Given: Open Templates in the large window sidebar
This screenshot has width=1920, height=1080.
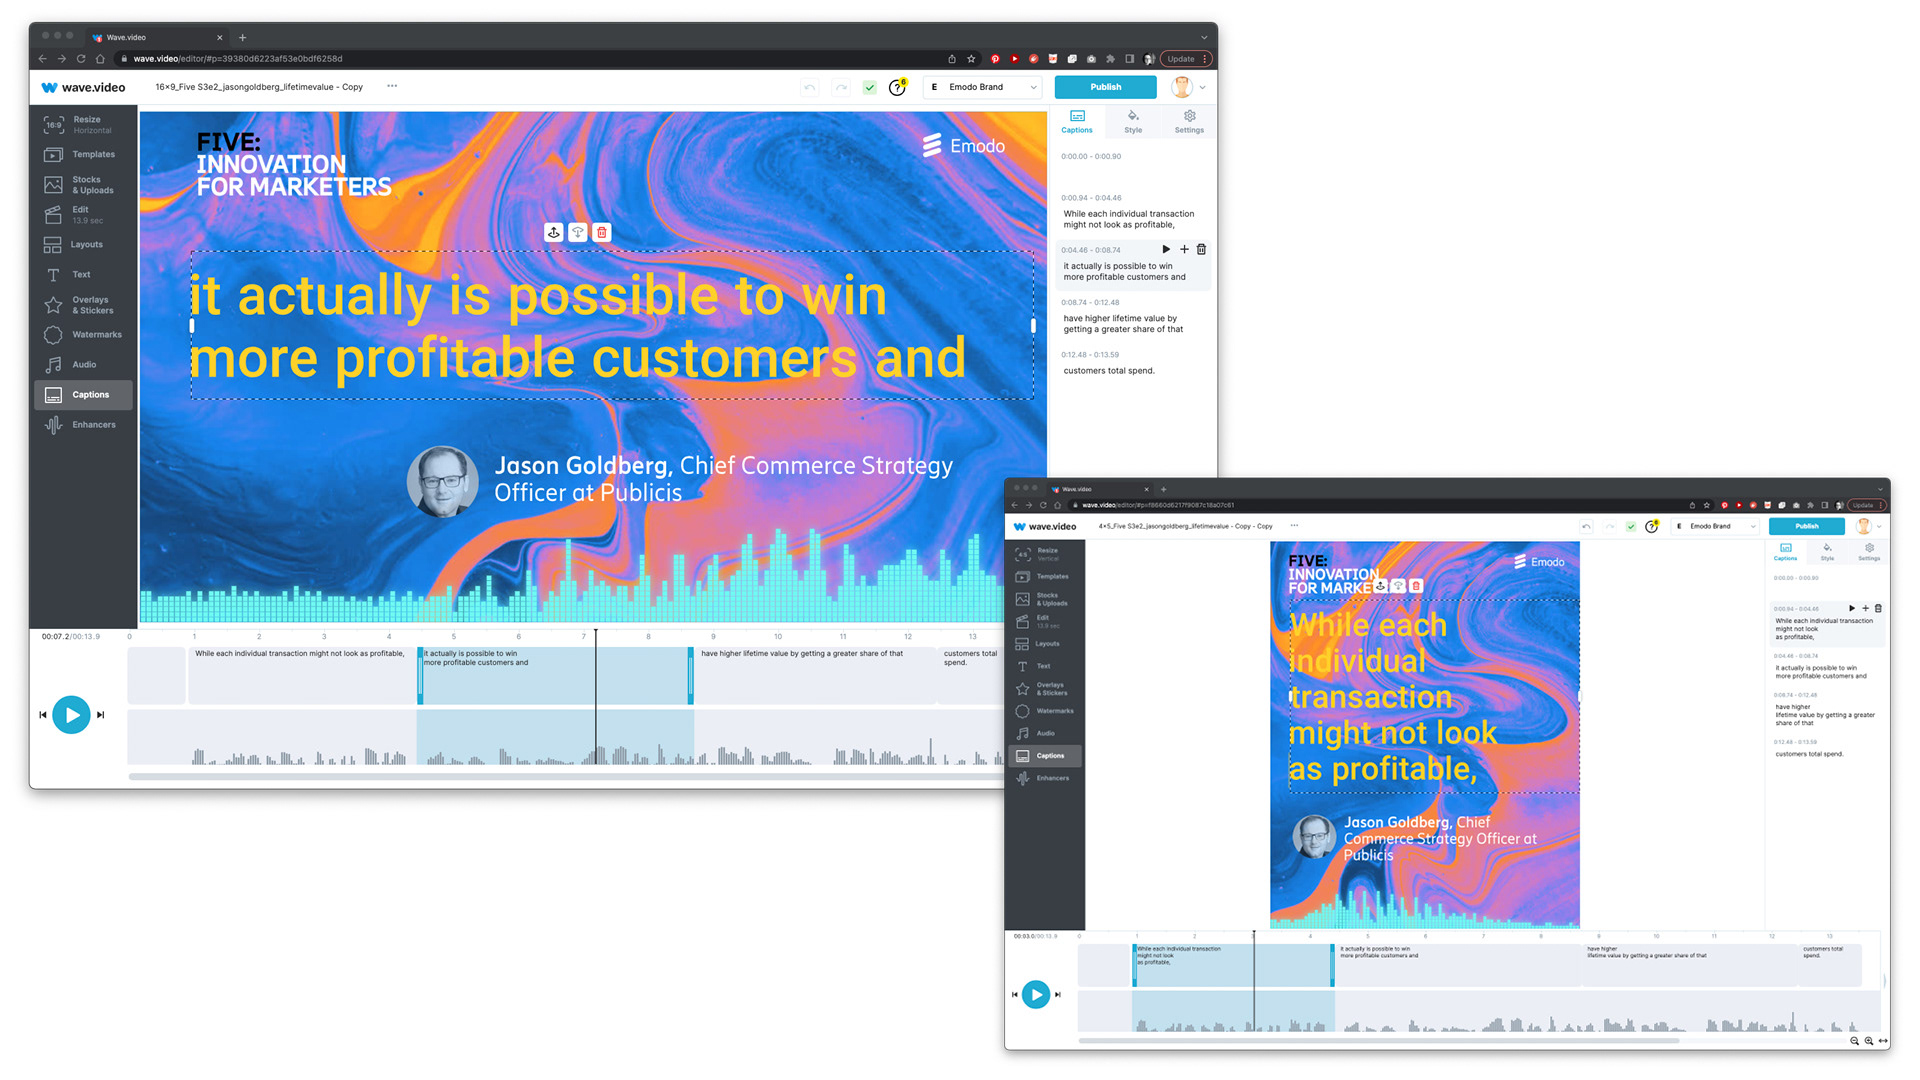Looking at the screenshot, I should (83, 155).
